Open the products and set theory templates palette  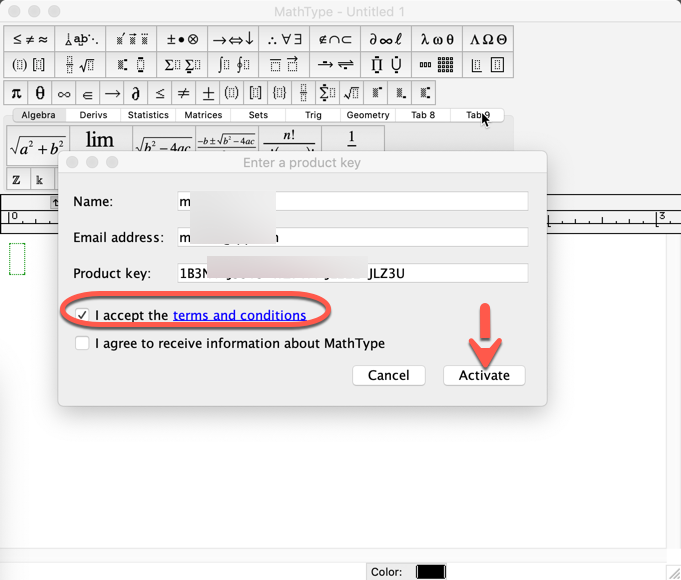pos(386,65)
